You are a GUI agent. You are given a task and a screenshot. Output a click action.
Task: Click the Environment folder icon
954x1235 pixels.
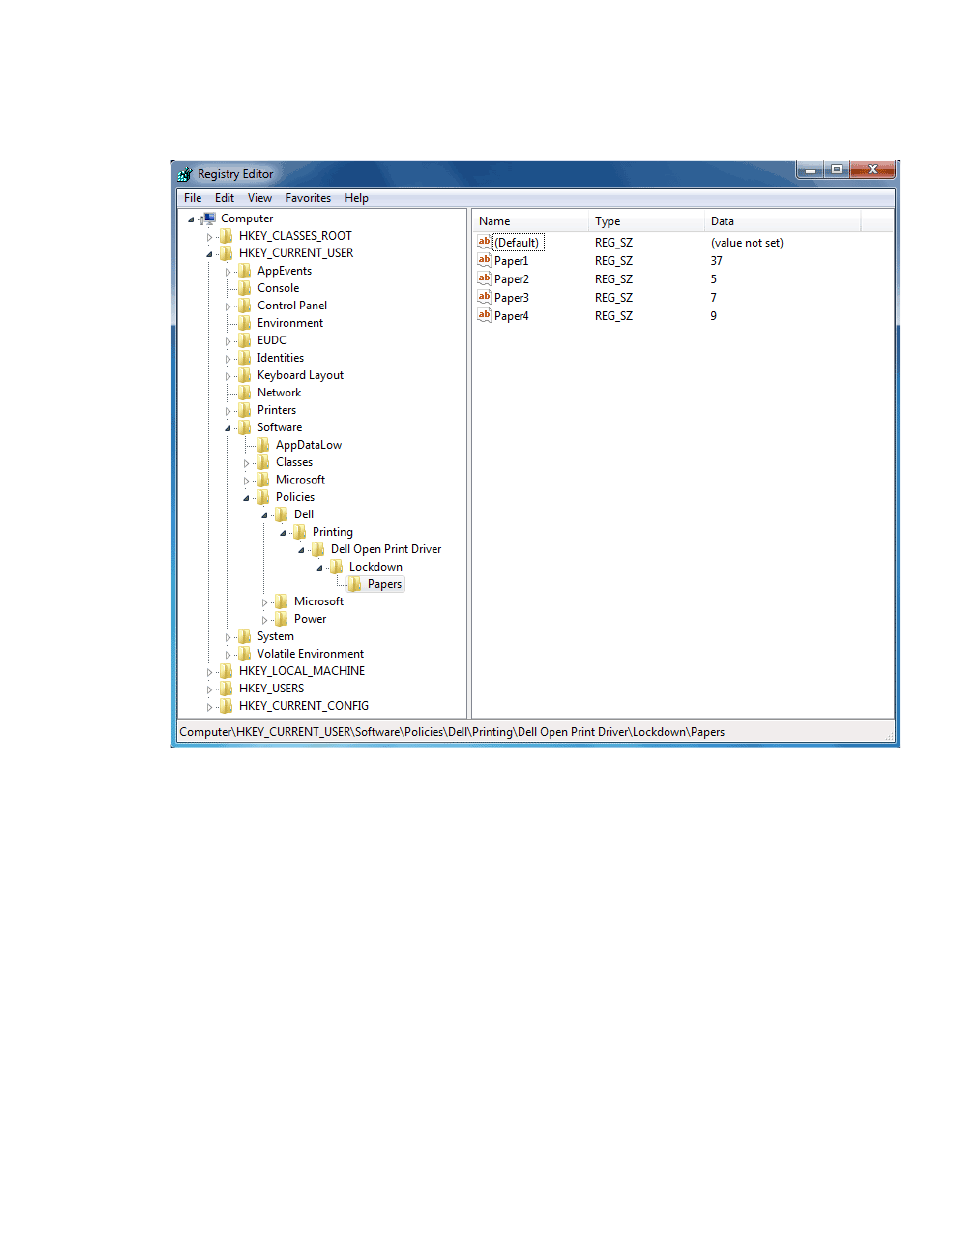tap(244, 323)
